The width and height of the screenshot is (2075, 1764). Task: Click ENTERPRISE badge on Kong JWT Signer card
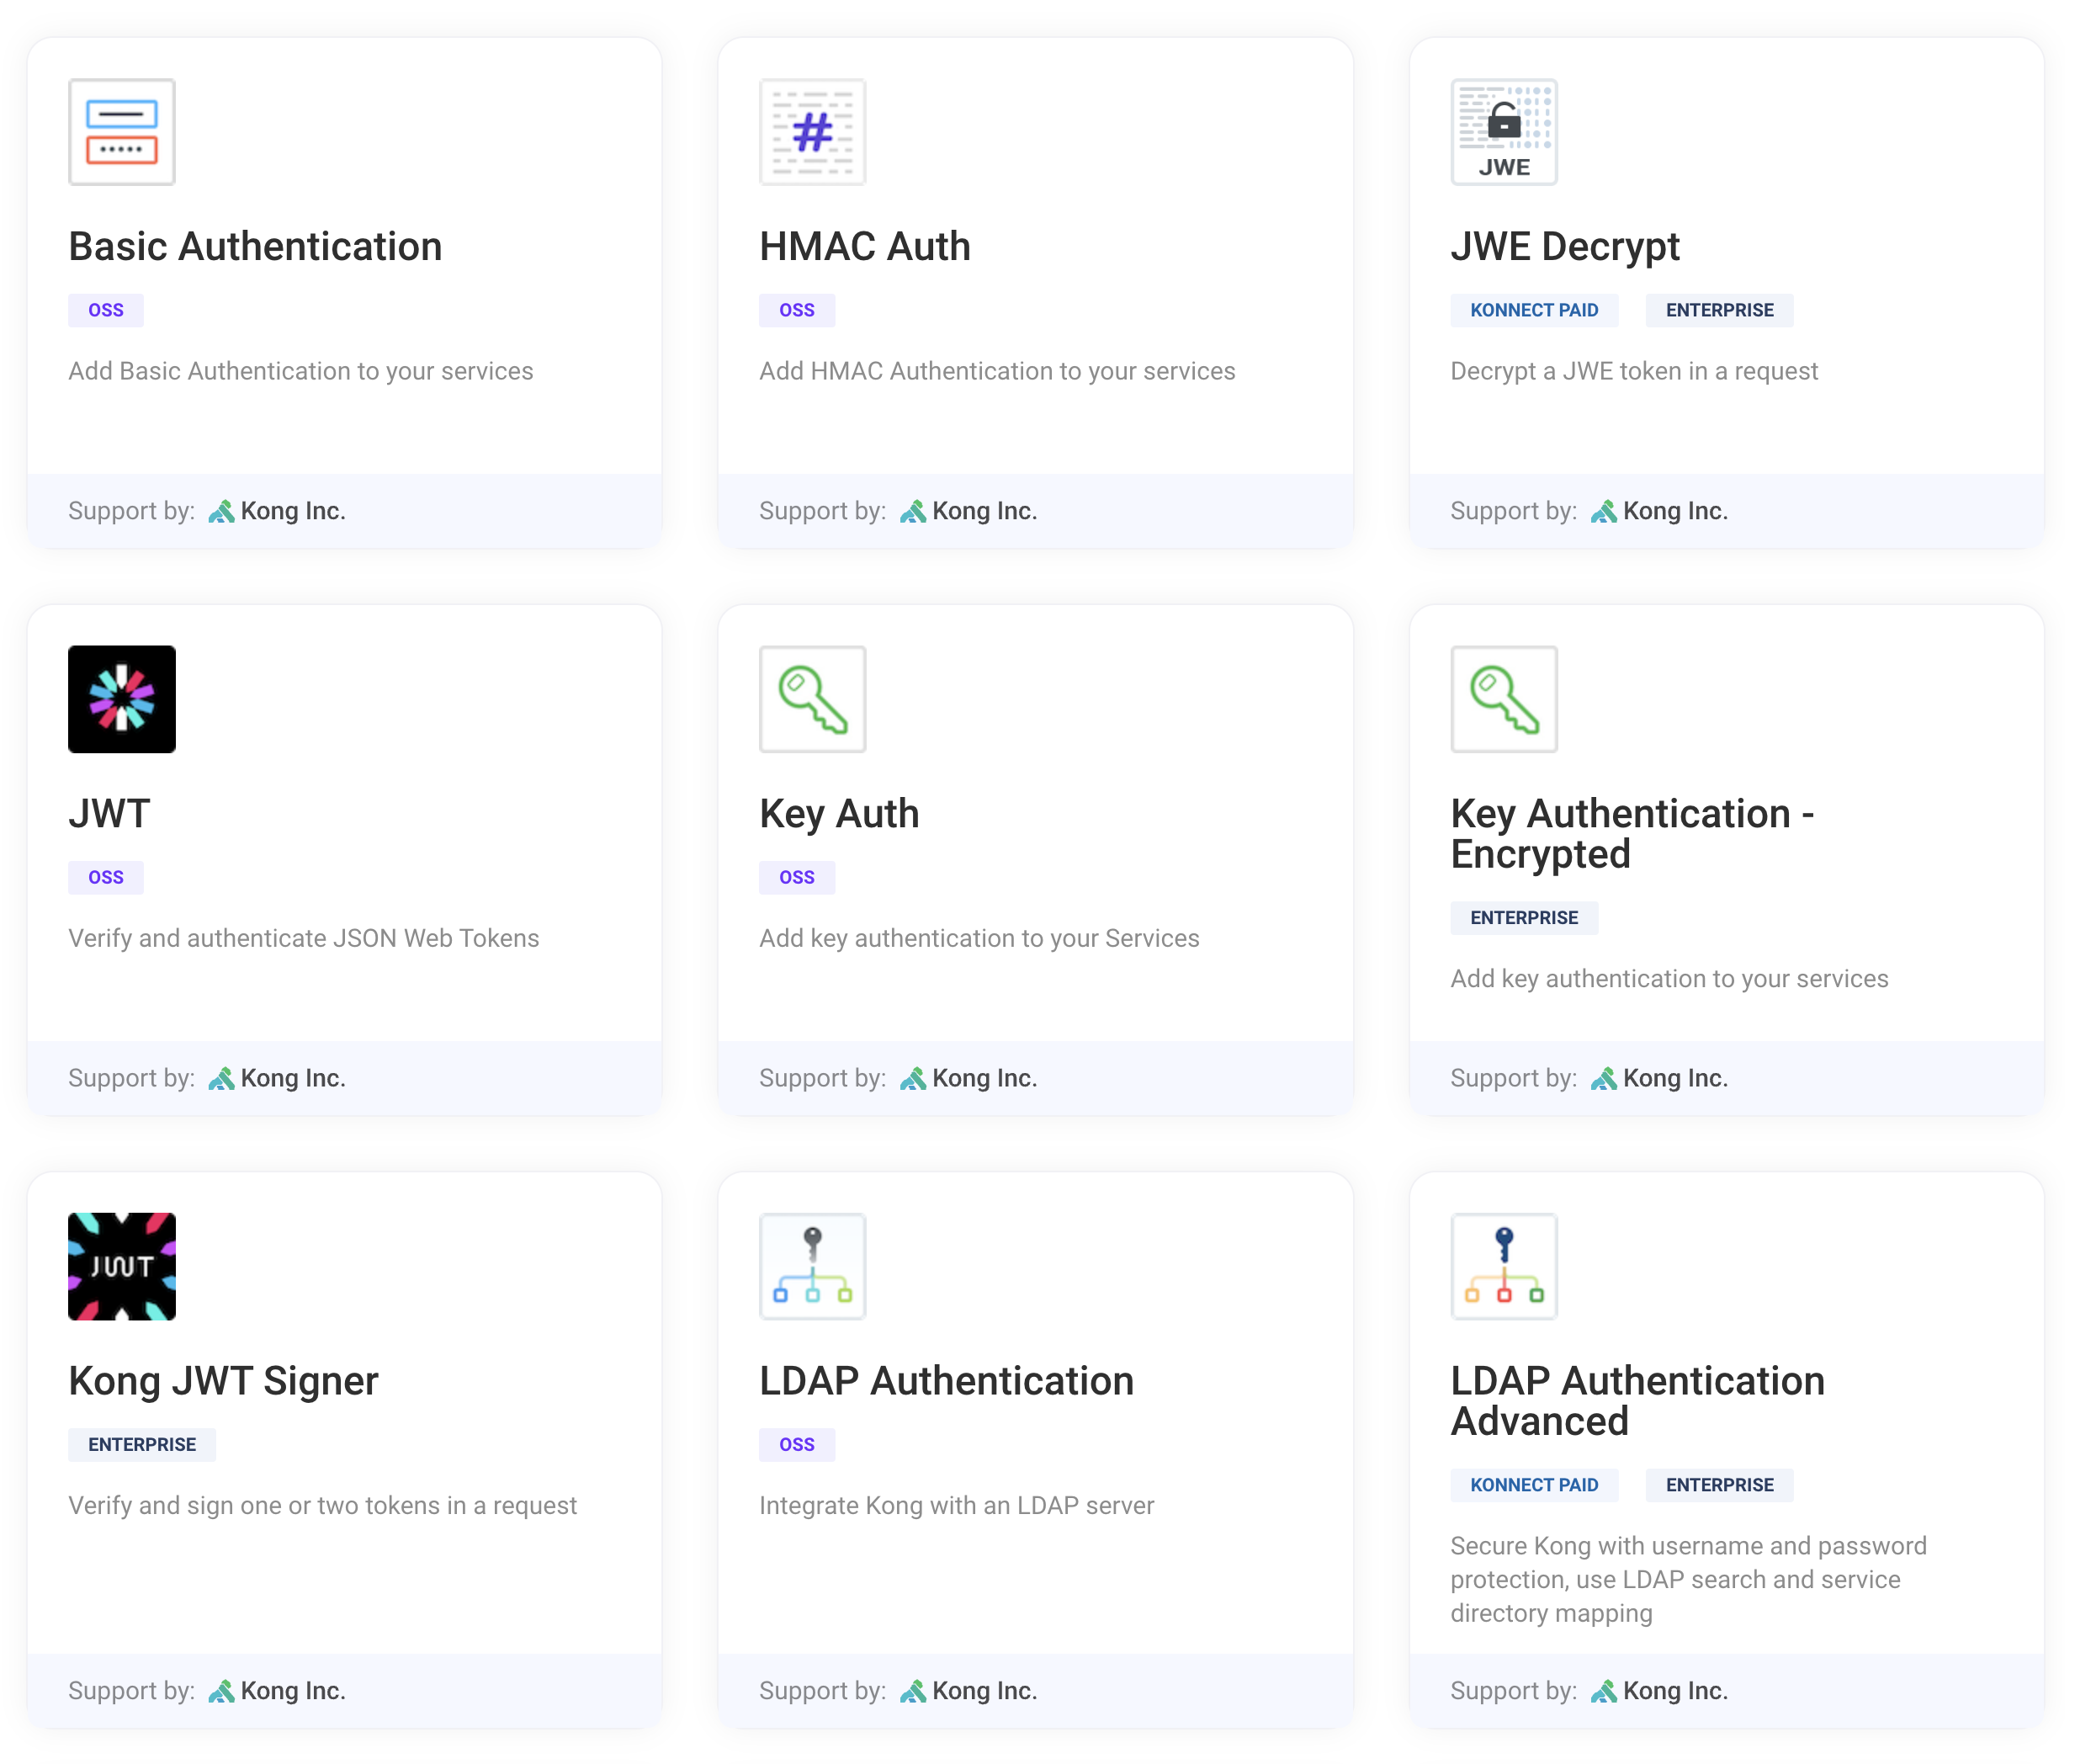142,1444
